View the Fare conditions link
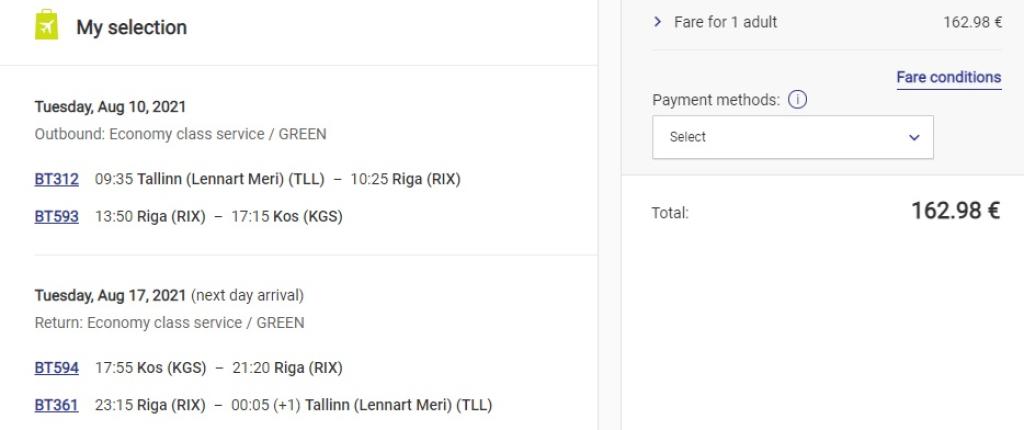1024x430 pixels. [x=948, y=77]
